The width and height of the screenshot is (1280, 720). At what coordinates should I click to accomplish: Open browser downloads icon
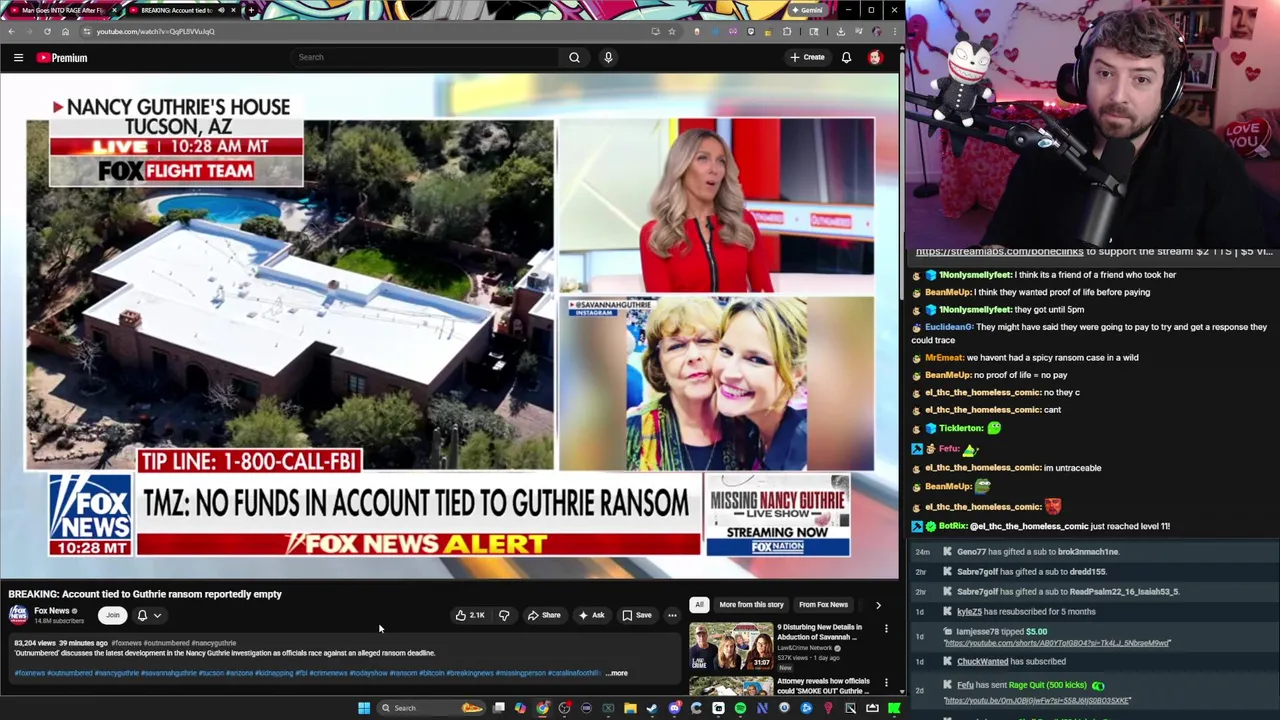840,31
